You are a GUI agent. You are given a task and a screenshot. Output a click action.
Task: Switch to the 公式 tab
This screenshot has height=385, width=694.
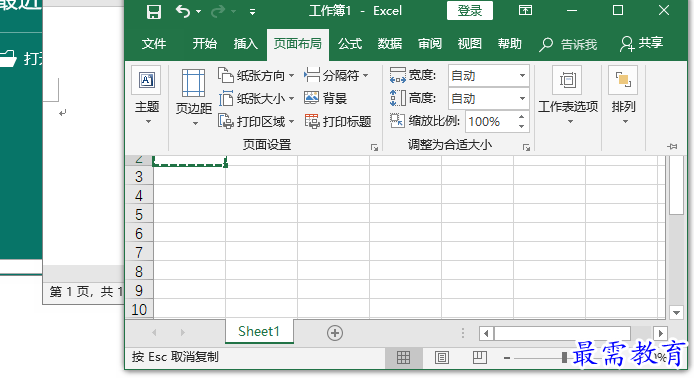coord(350,44)
